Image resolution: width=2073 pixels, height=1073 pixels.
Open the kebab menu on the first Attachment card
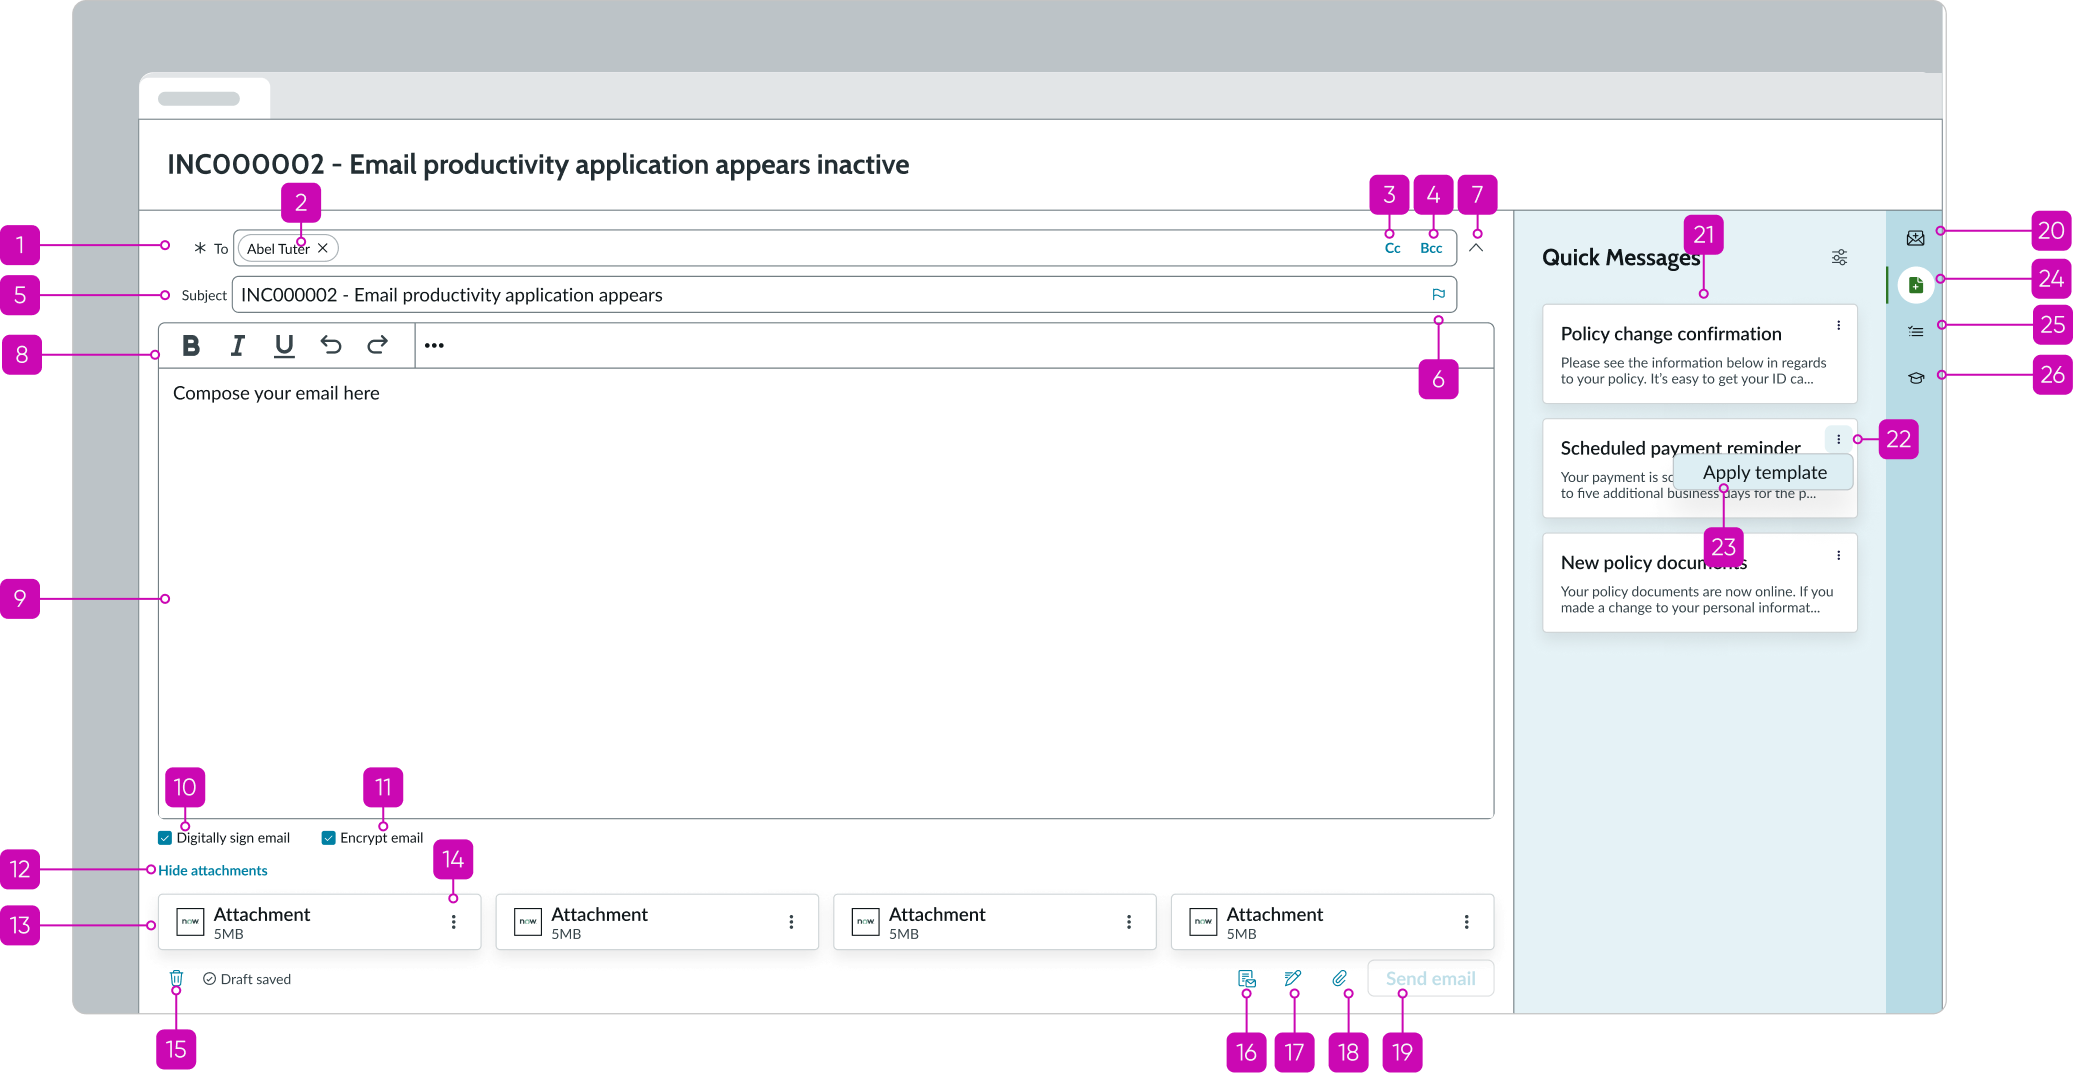point(453,921)
